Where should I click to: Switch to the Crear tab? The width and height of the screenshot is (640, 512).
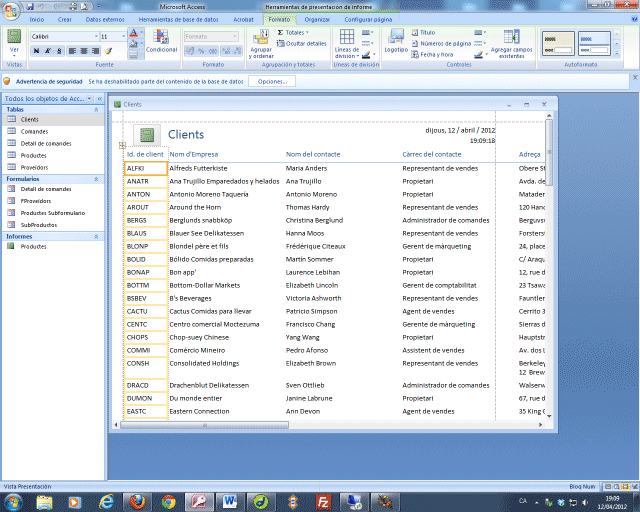[x=64, y=19]
